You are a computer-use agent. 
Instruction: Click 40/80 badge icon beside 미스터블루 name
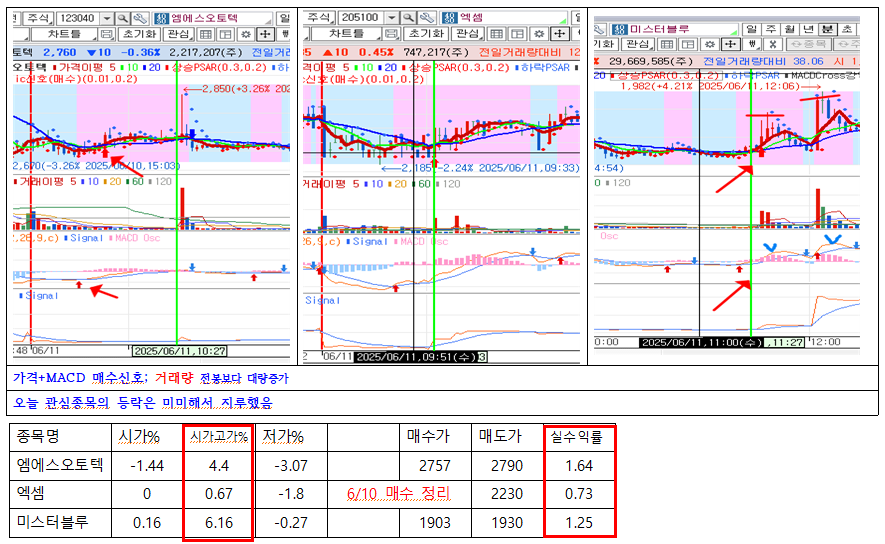coord(620,29)
